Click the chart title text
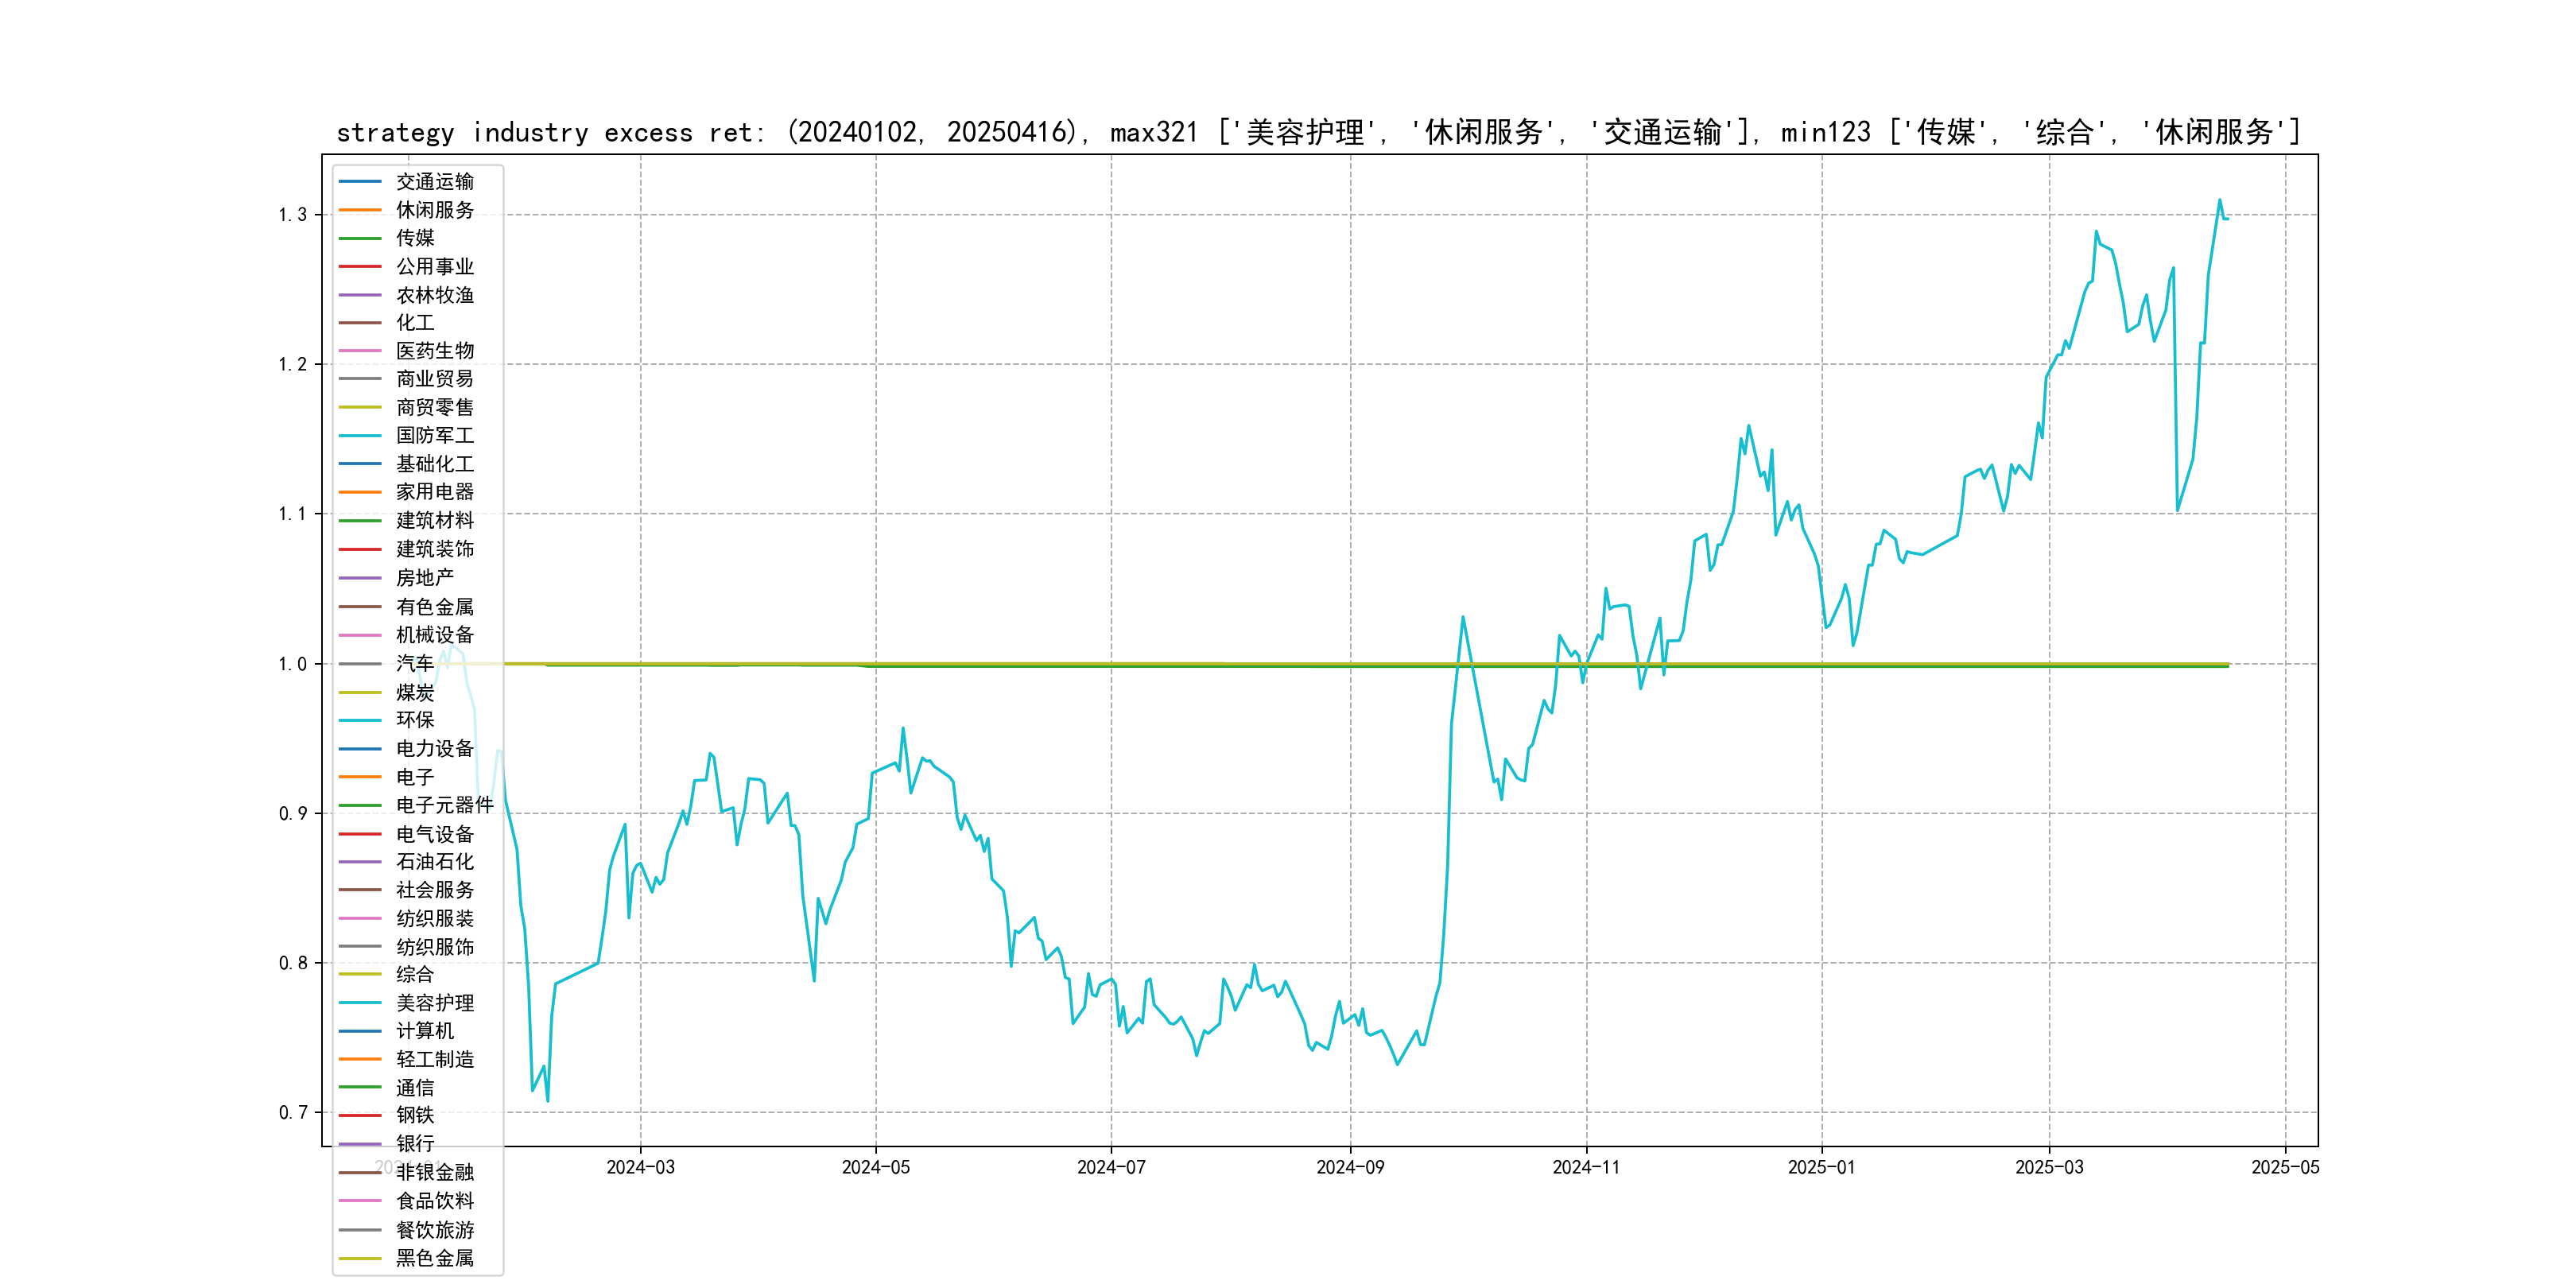Screen dimensions: 2576x1288 pos(1318,132)
